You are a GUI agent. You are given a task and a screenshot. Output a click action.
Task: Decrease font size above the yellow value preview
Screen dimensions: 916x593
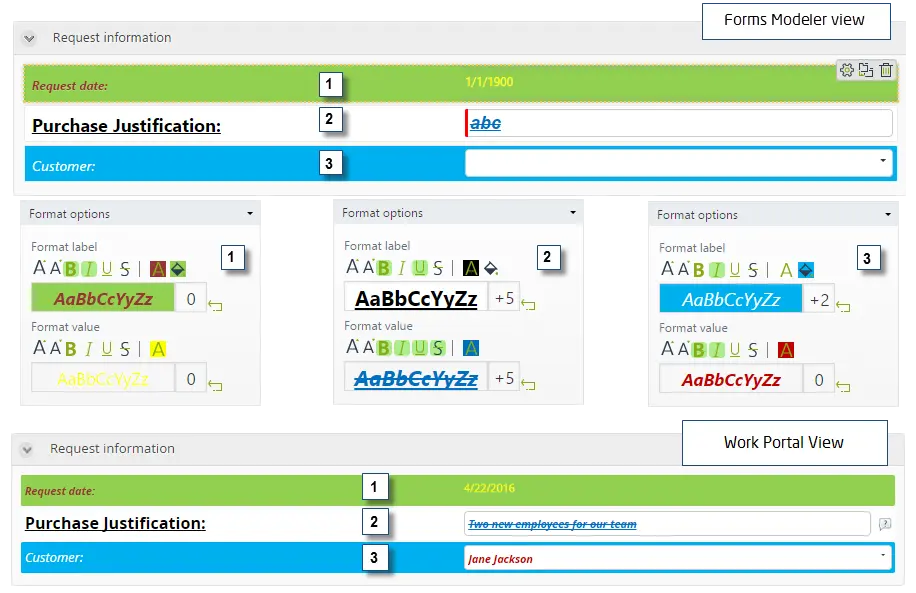click(x=55, y=349)
